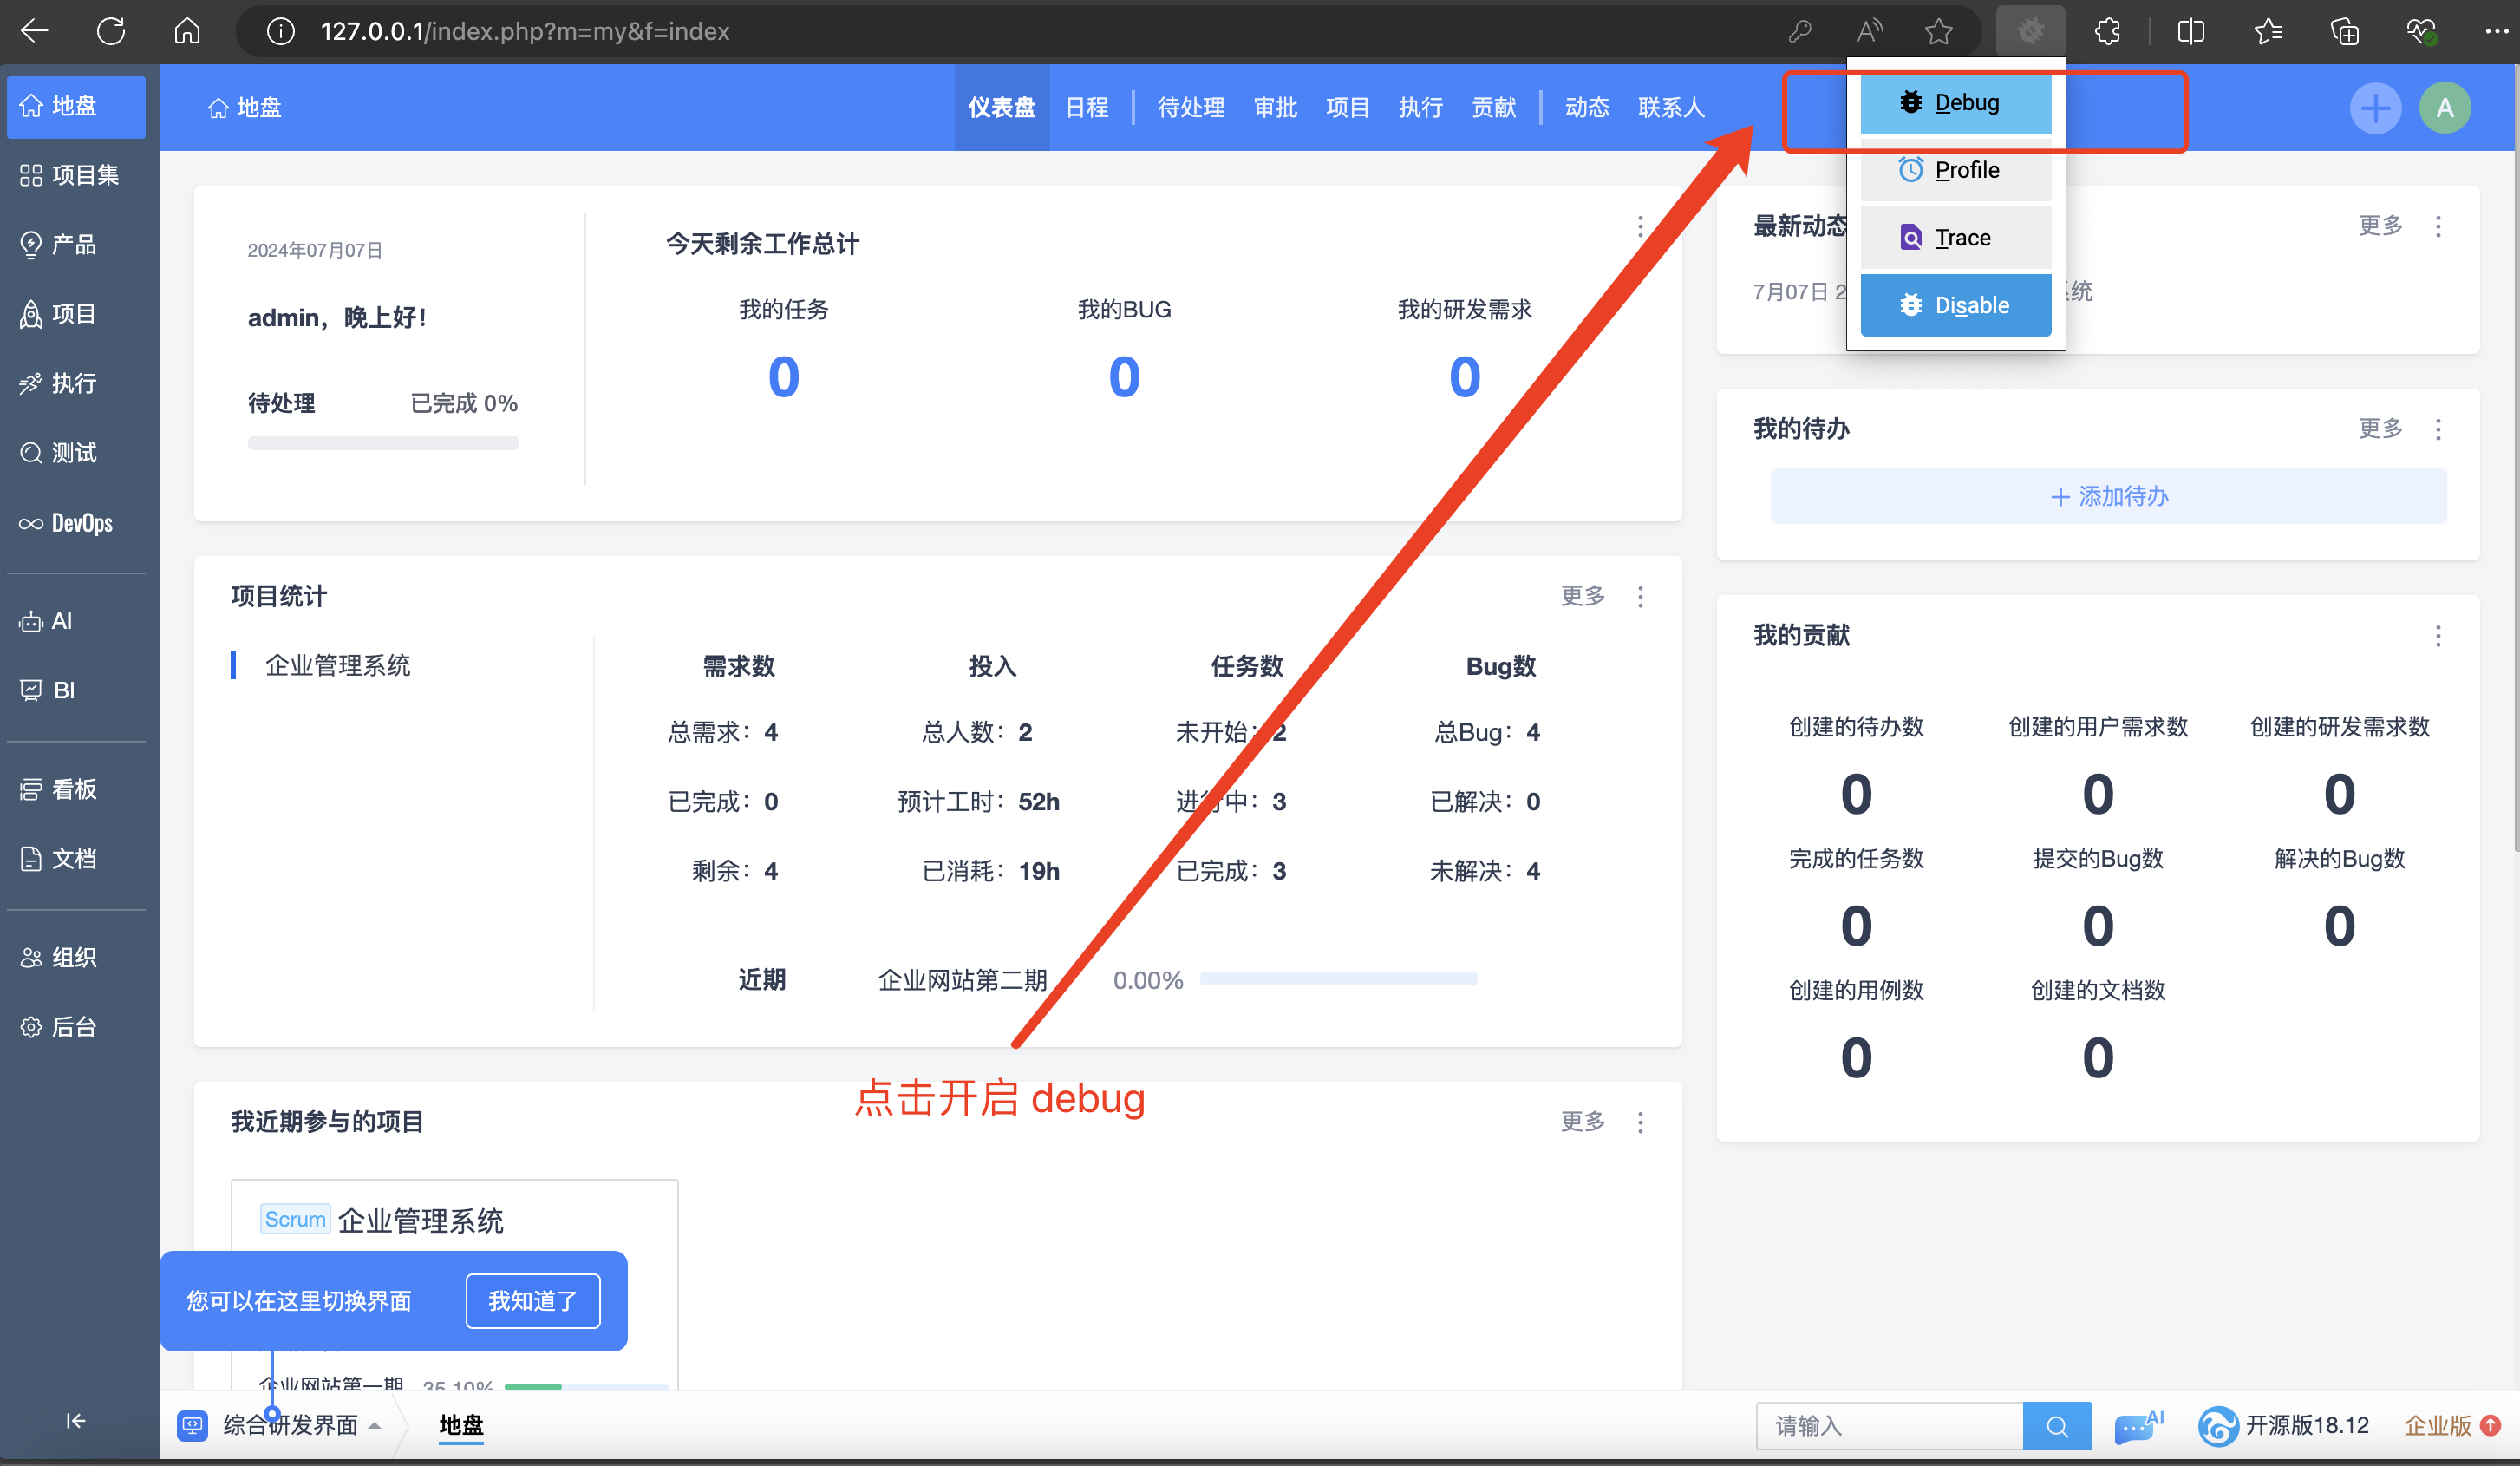Collapse the left sidebar with arrow icon
The image size is (2520, 1466).
click(x=75, y=1421)
